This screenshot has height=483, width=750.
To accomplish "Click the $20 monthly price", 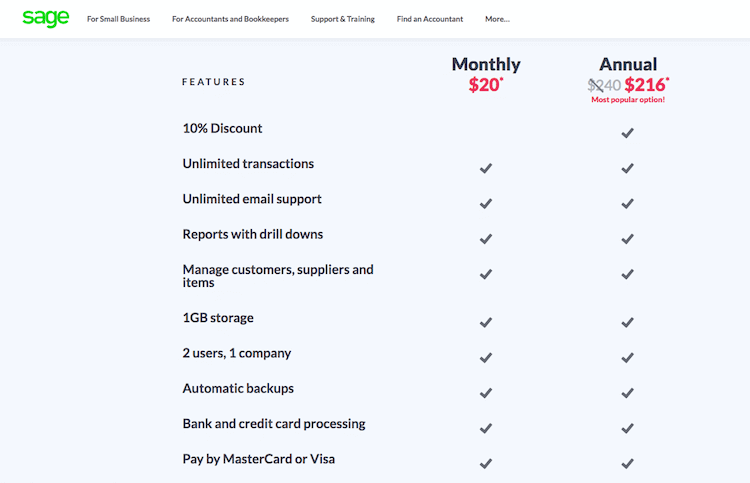I will 485,85.
